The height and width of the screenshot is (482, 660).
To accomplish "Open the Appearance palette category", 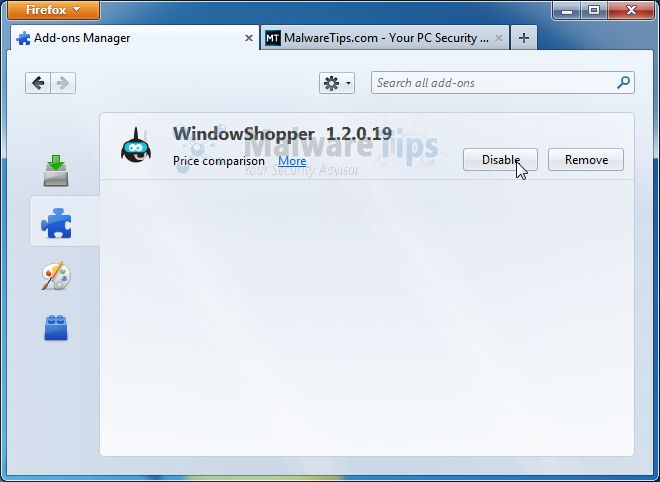I will click(56, 276).
